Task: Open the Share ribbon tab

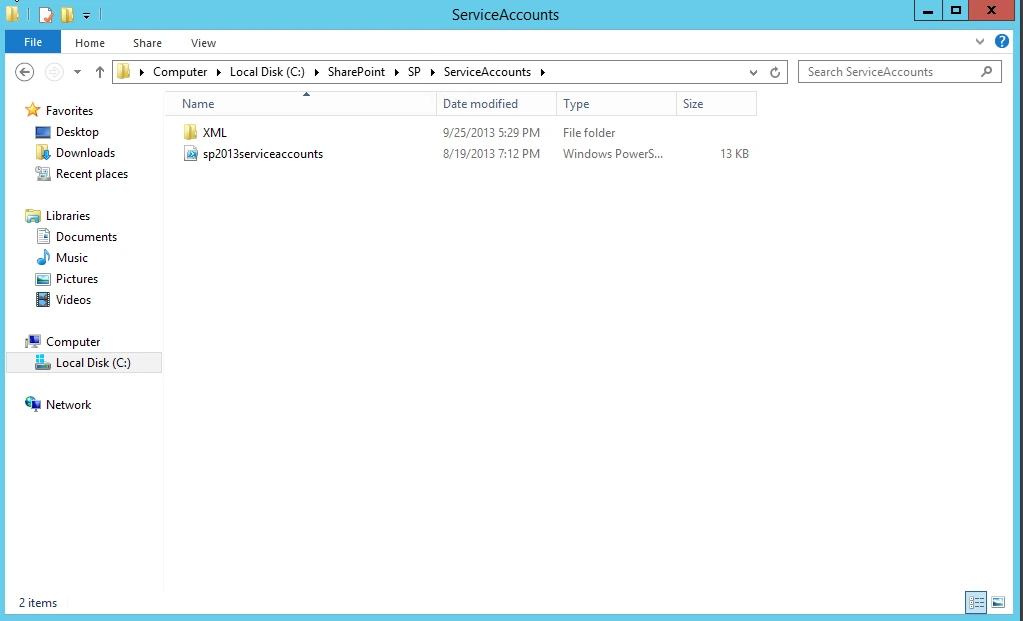Action: pyautogui.click(x=147, y=42)
